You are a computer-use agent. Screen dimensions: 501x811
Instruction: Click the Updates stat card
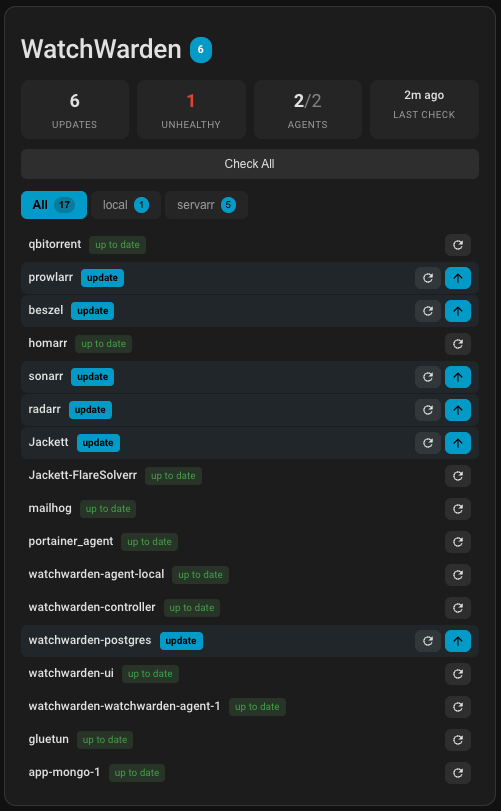click(x=75, y=110)
